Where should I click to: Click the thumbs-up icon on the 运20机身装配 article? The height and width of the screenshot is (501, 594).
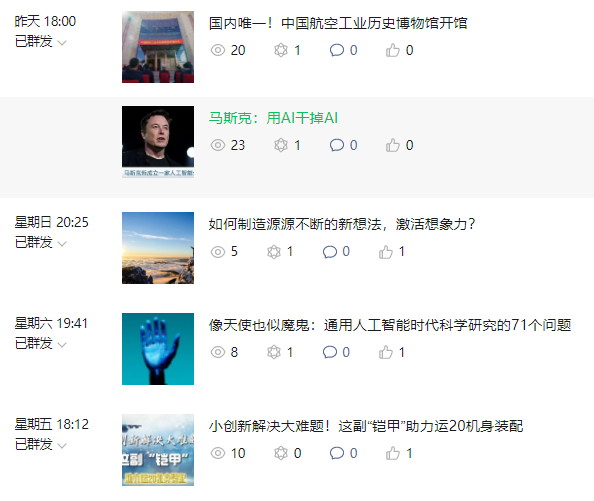pos(393,453)
